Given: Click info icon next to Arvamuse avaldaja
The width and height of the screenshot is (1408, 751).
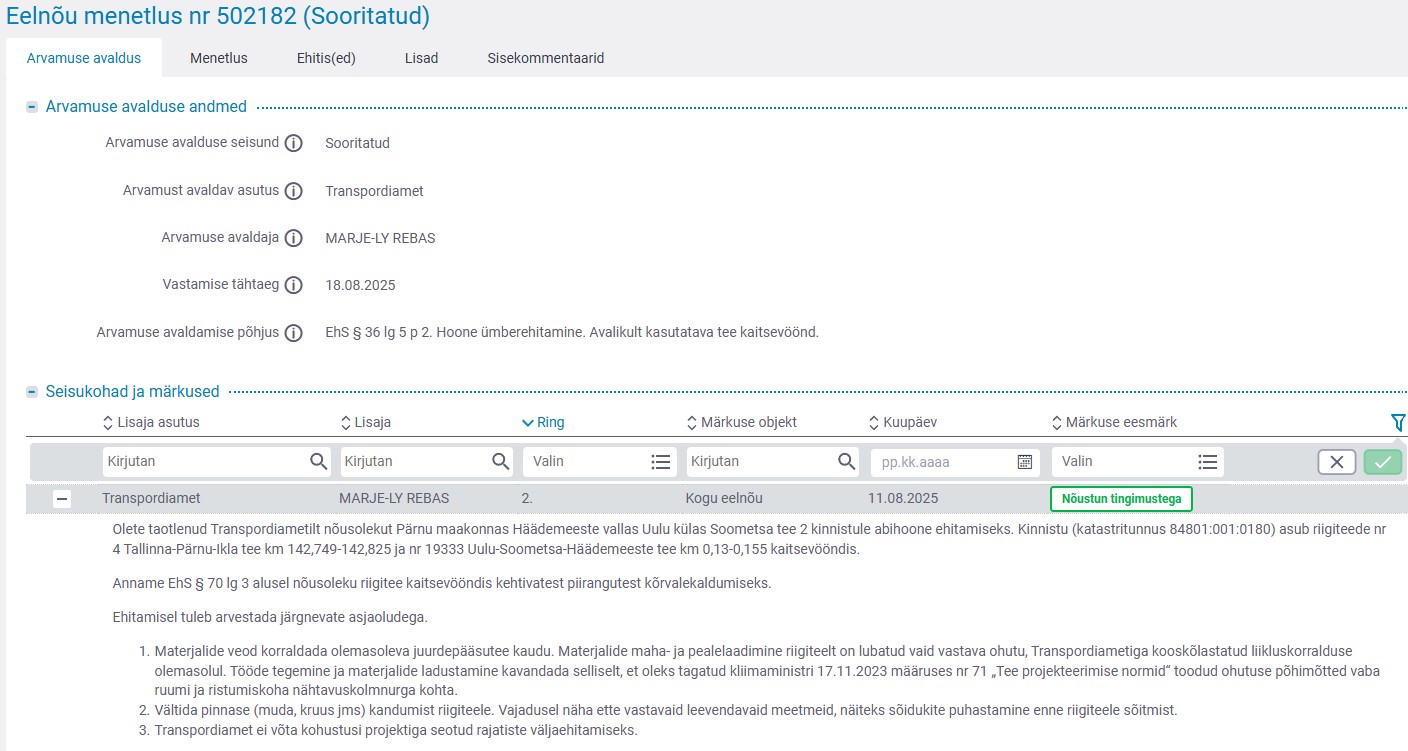Looking at the screenshot, I should point(293,238).
